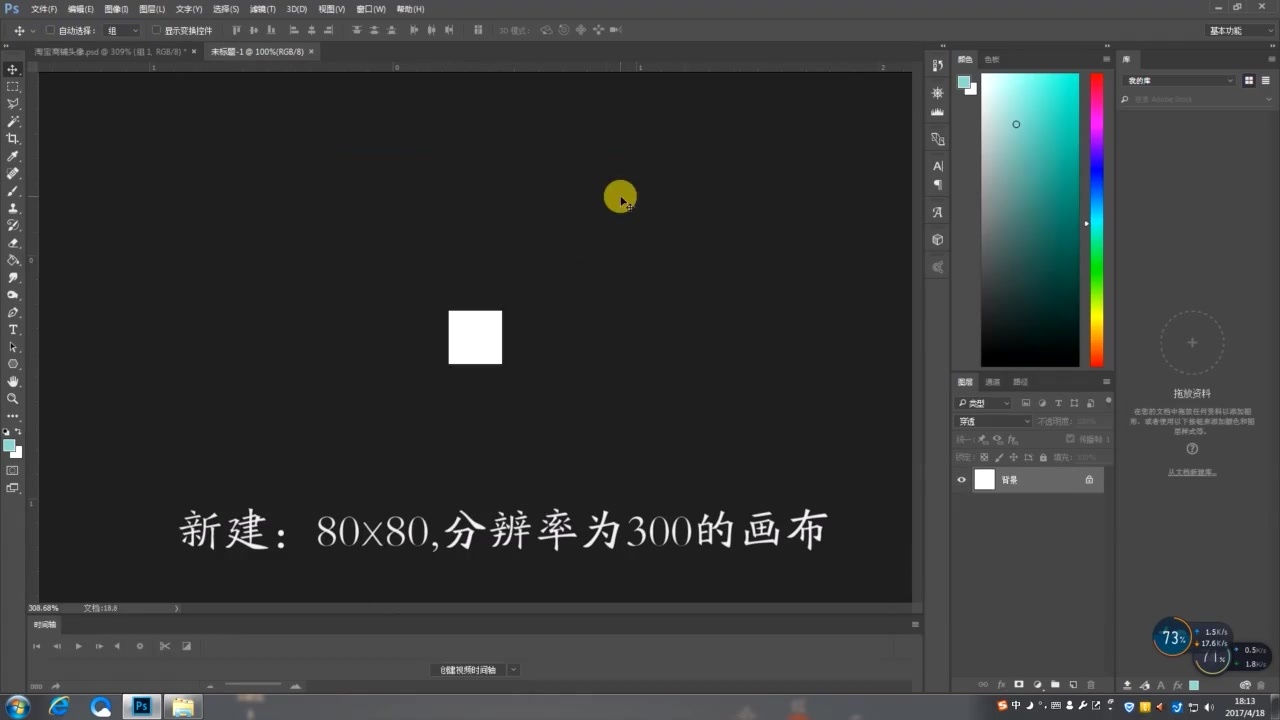Screen dimensions: 1280x720
Task: Play the timeline
Action: [x=78, y=646]
